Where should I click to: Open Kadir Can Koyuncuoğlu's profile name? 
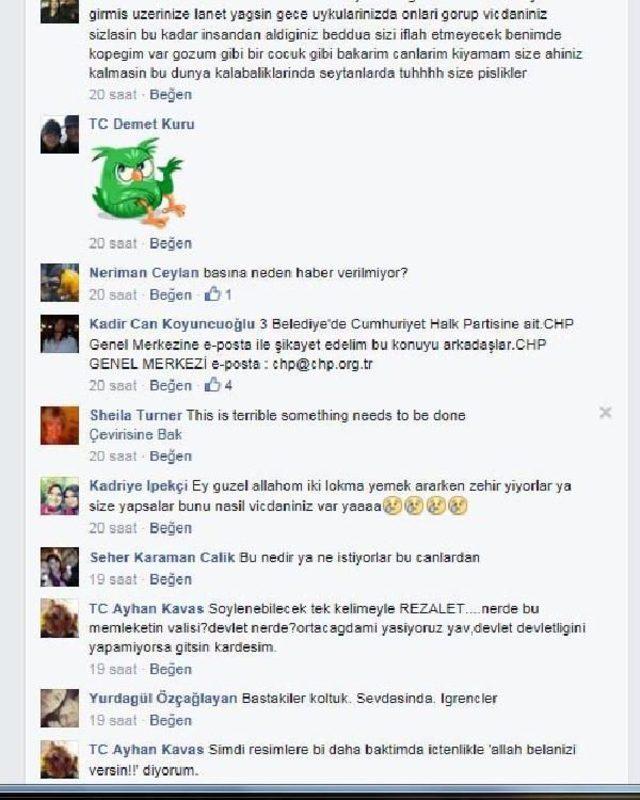click(x=172, y=324)
